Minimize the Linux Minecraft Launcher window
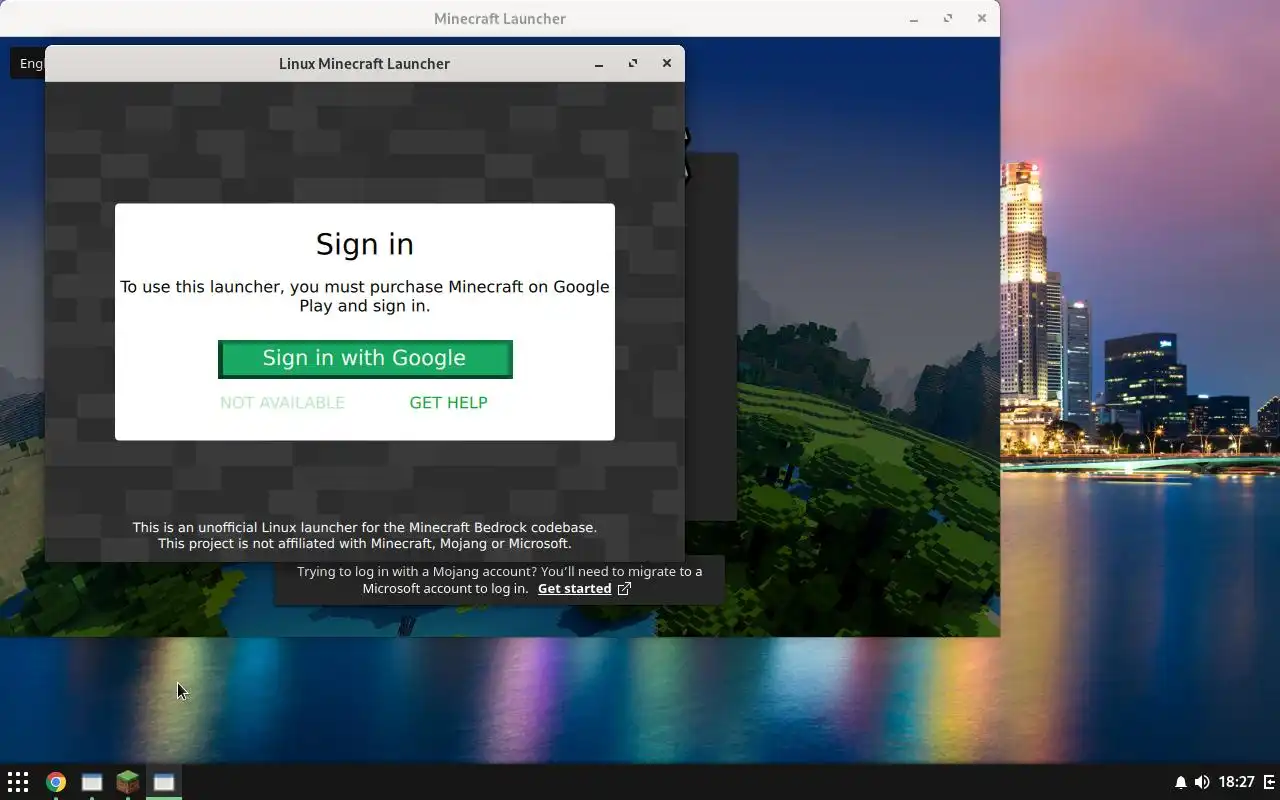Screen dimensions: 1280x800 point(599,64)
